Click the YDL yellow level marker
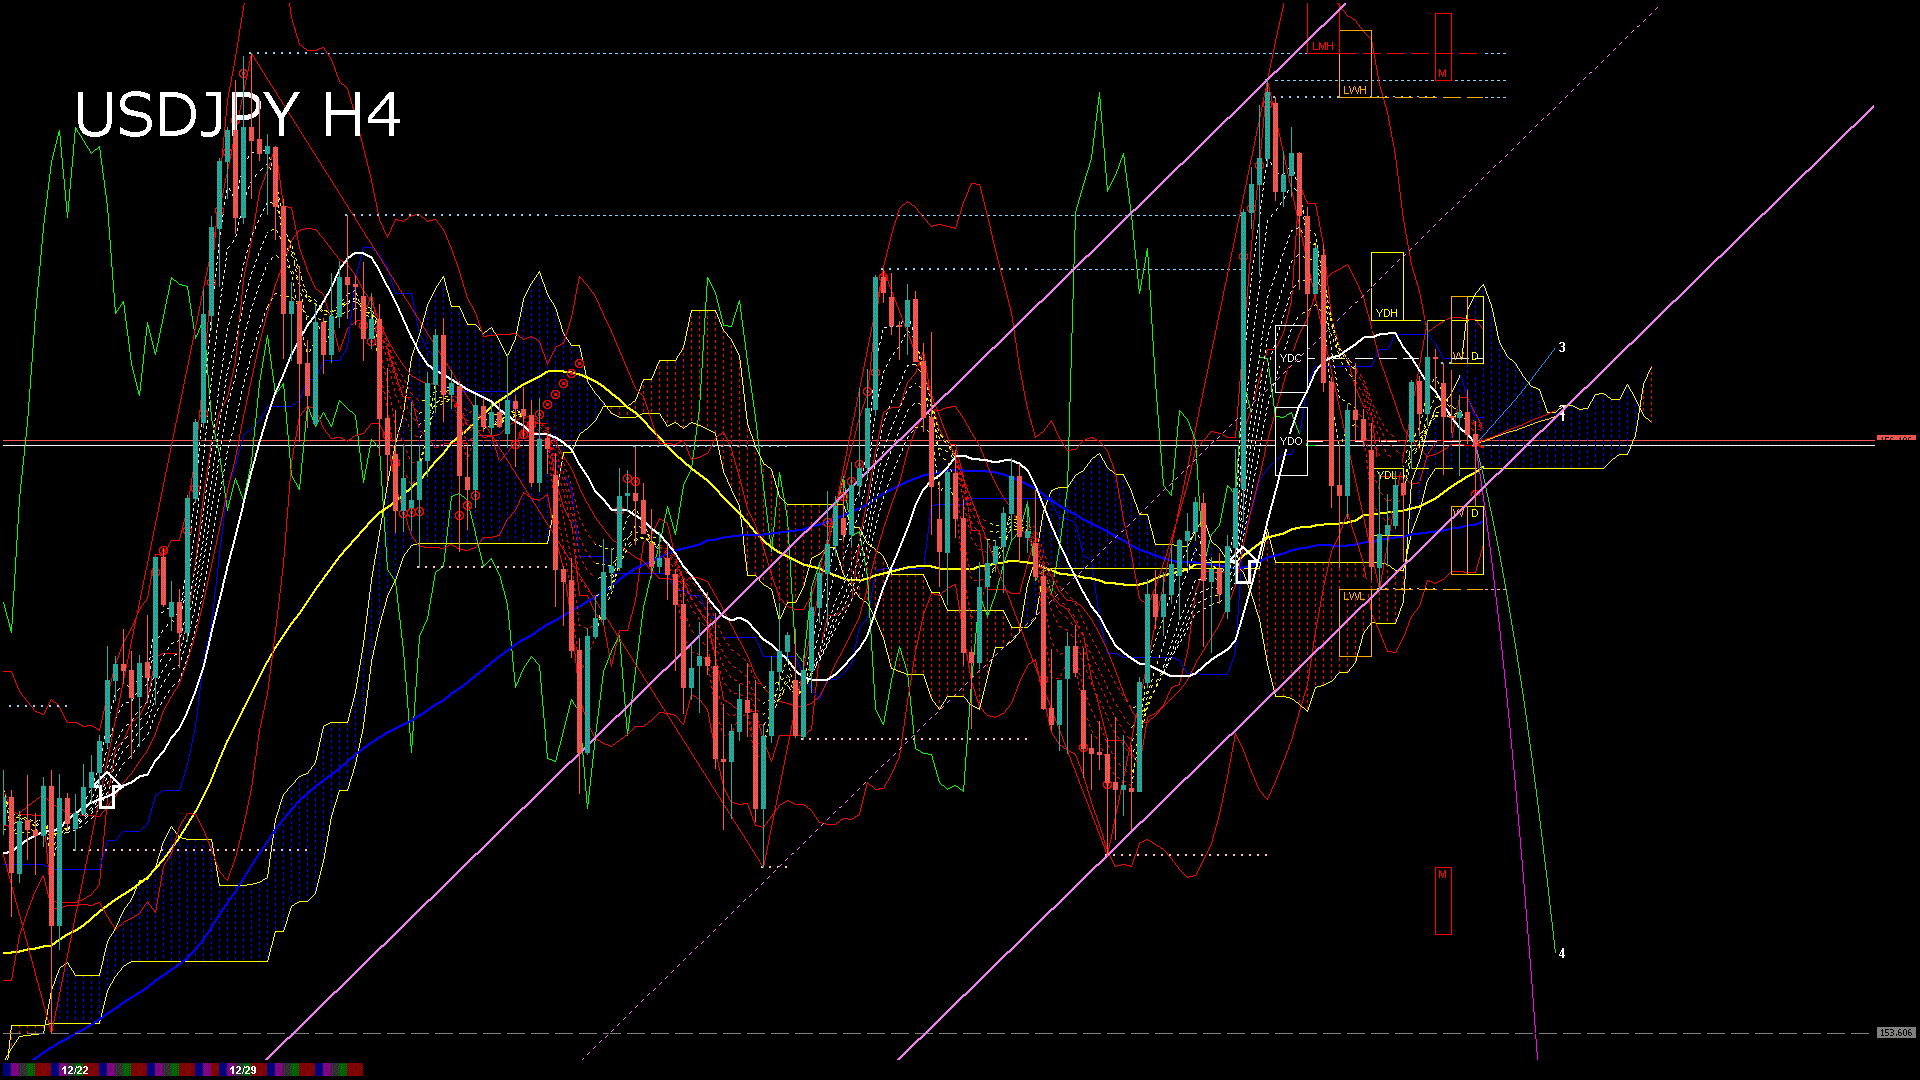 point(1387,475)
